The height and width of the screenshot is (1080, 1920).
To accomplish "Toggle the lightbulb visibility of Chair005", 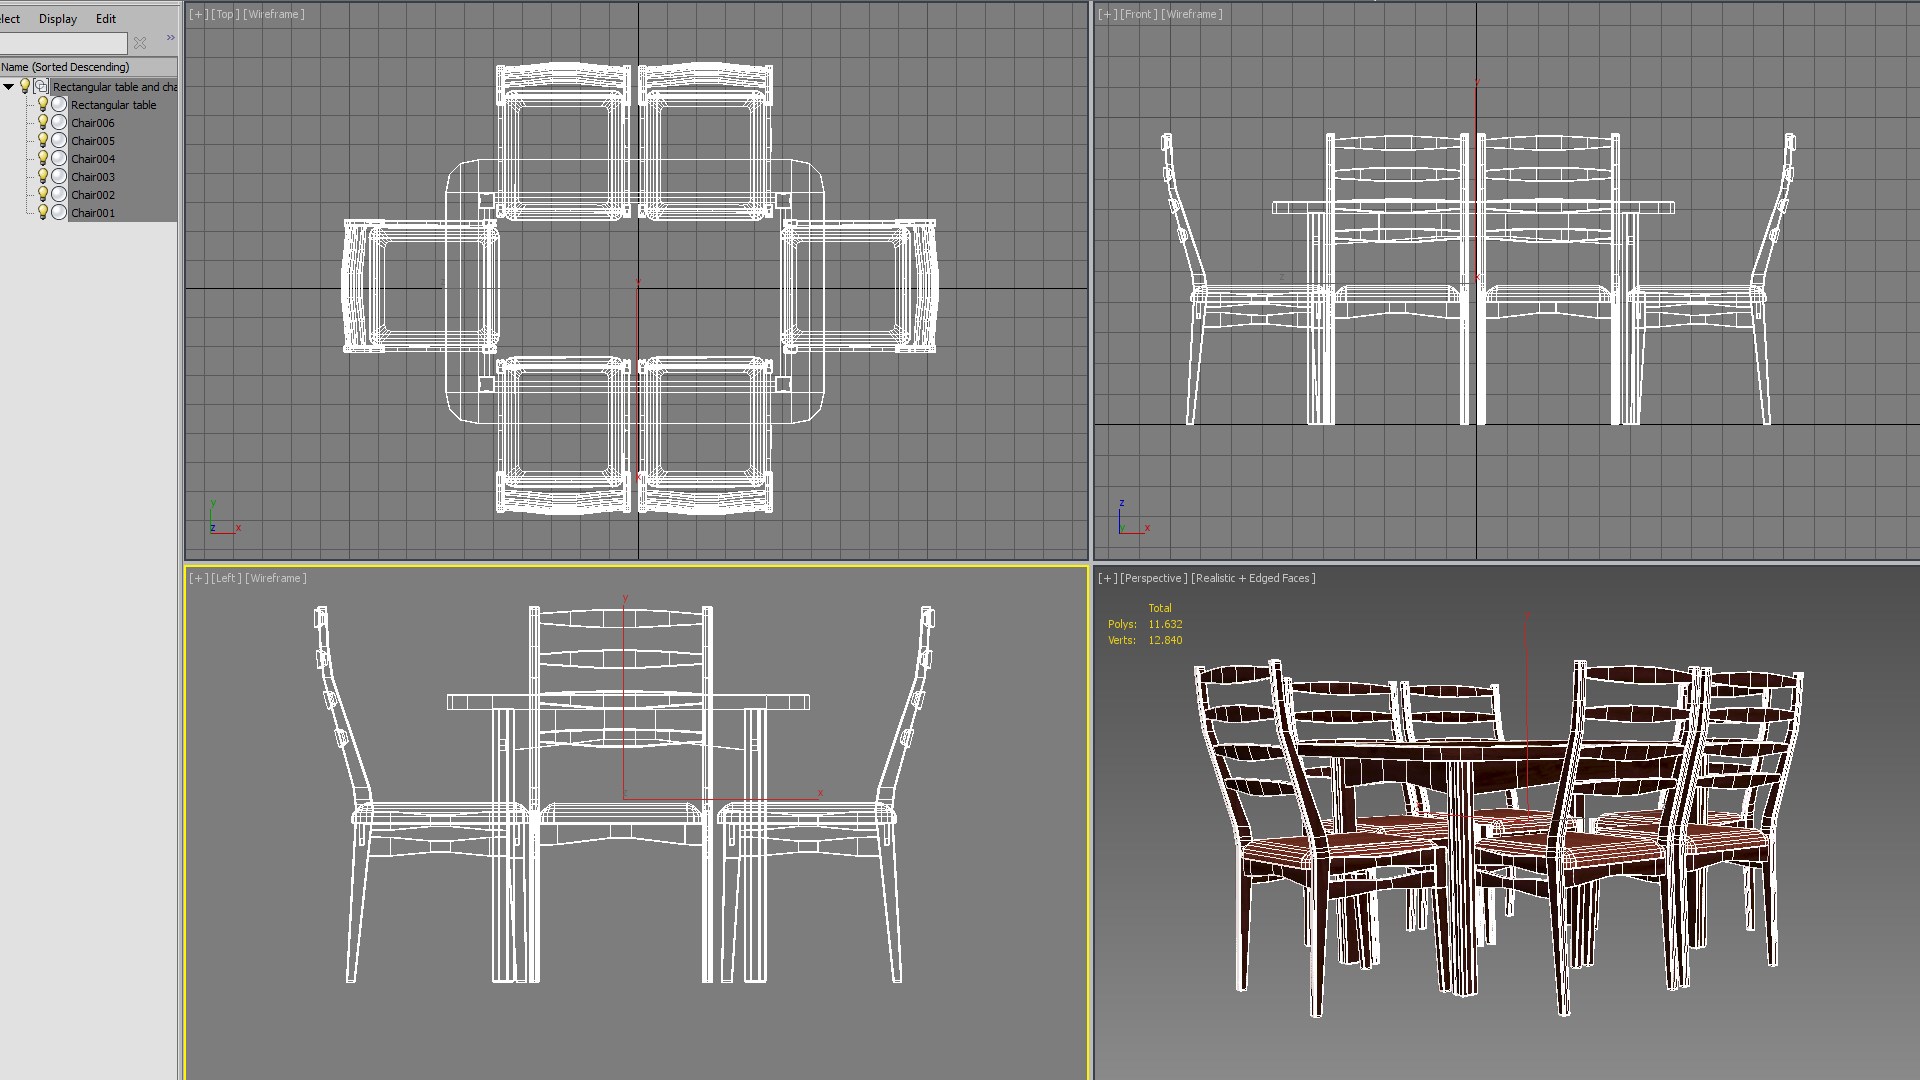I will pyautogui.click(x=43, y=141).
